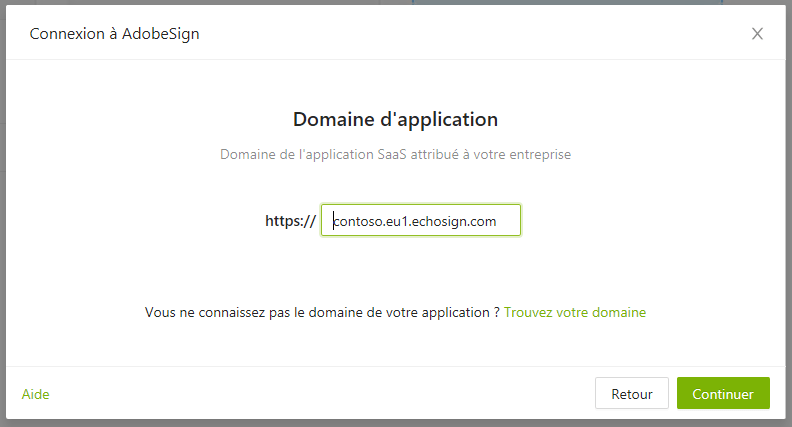
Task: Click the Continuer button
Action: pos(723,393)
